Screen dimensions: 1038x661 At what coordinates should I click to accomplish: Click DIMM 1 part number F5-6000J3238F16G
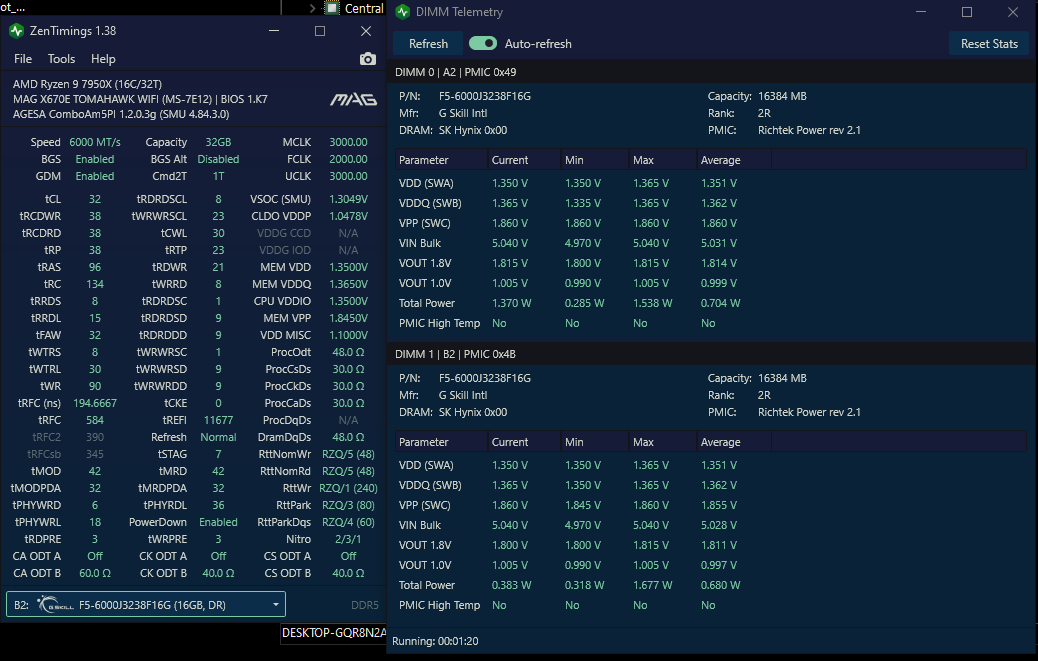pos(485,378)
